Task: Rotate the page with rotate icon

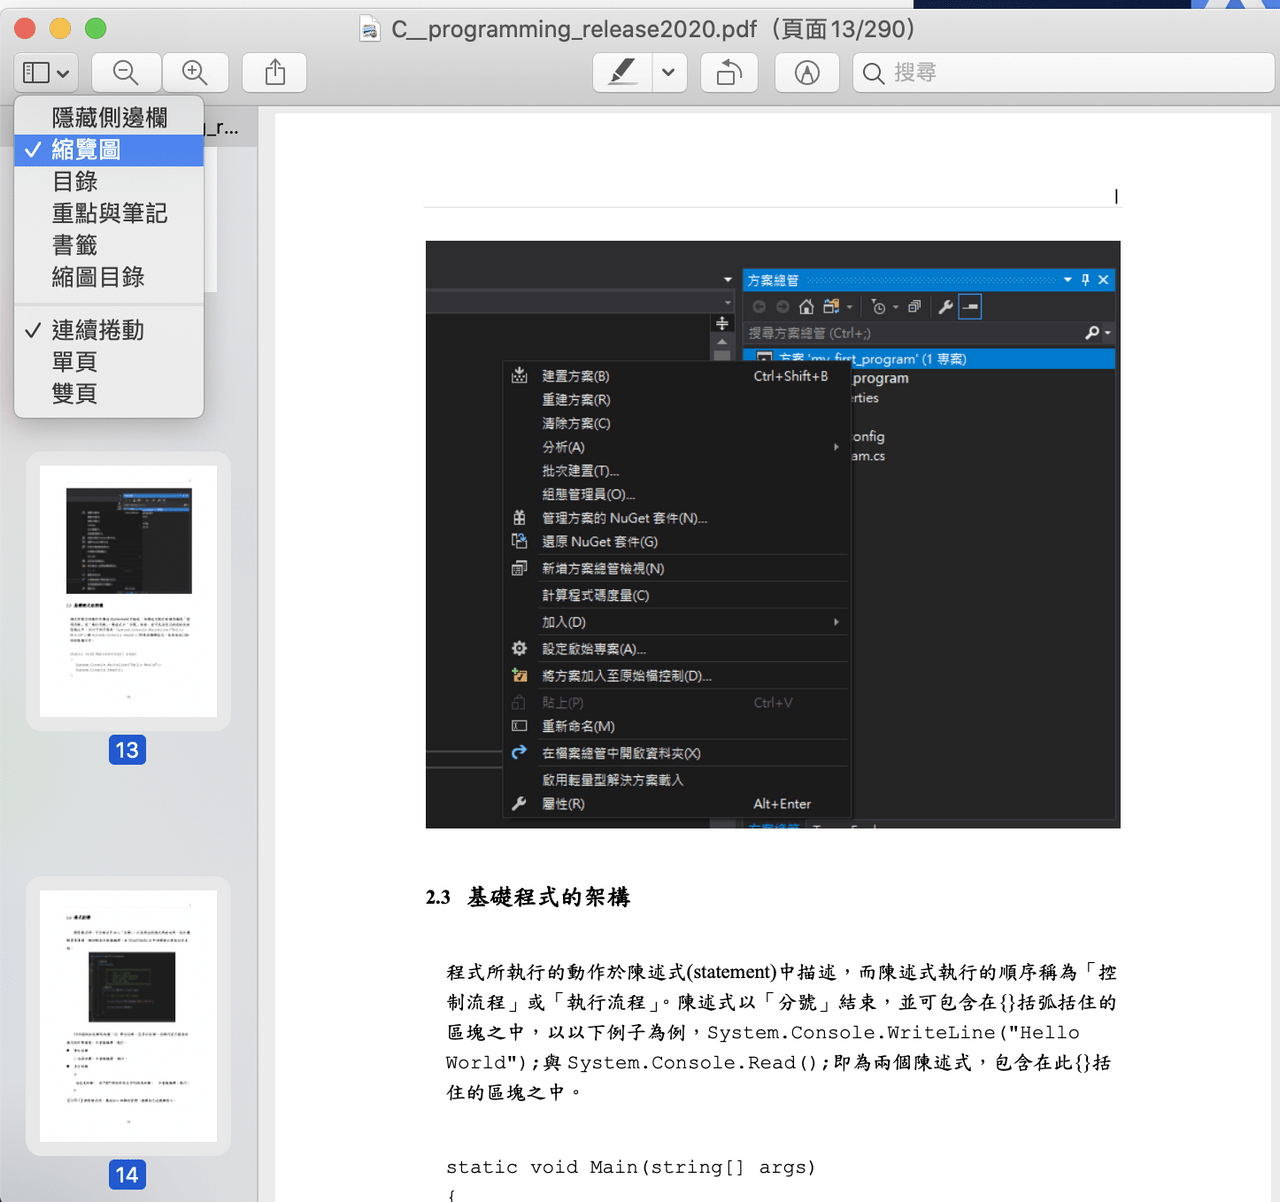Action: (729, 73)
